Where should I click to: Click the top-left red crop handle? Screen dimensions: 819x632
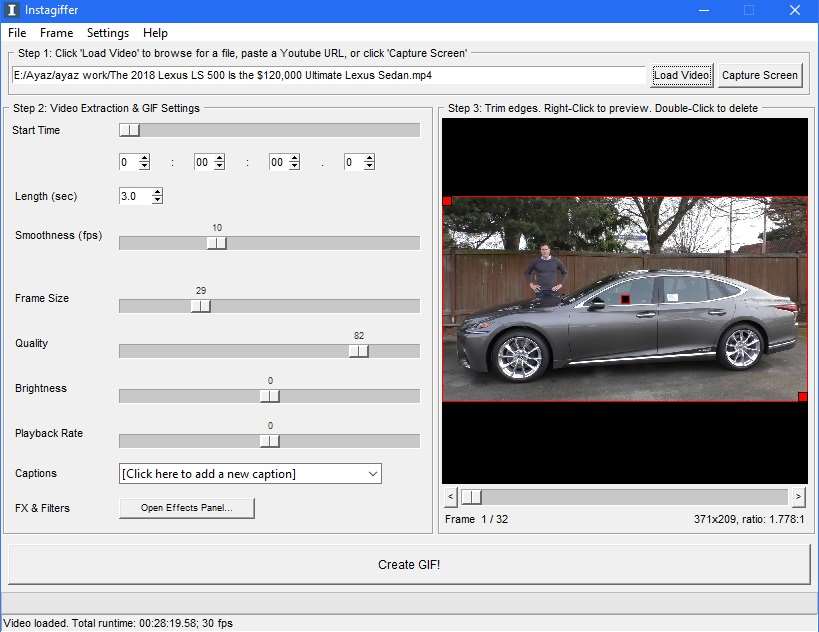point(447,201)
